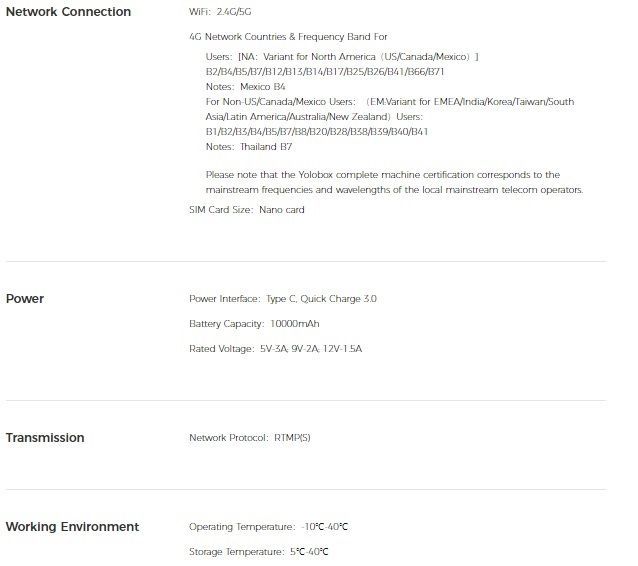Click the Power Interface Type C line
Image resolution: width=638 pixels, height=566 pixels.
283,299
